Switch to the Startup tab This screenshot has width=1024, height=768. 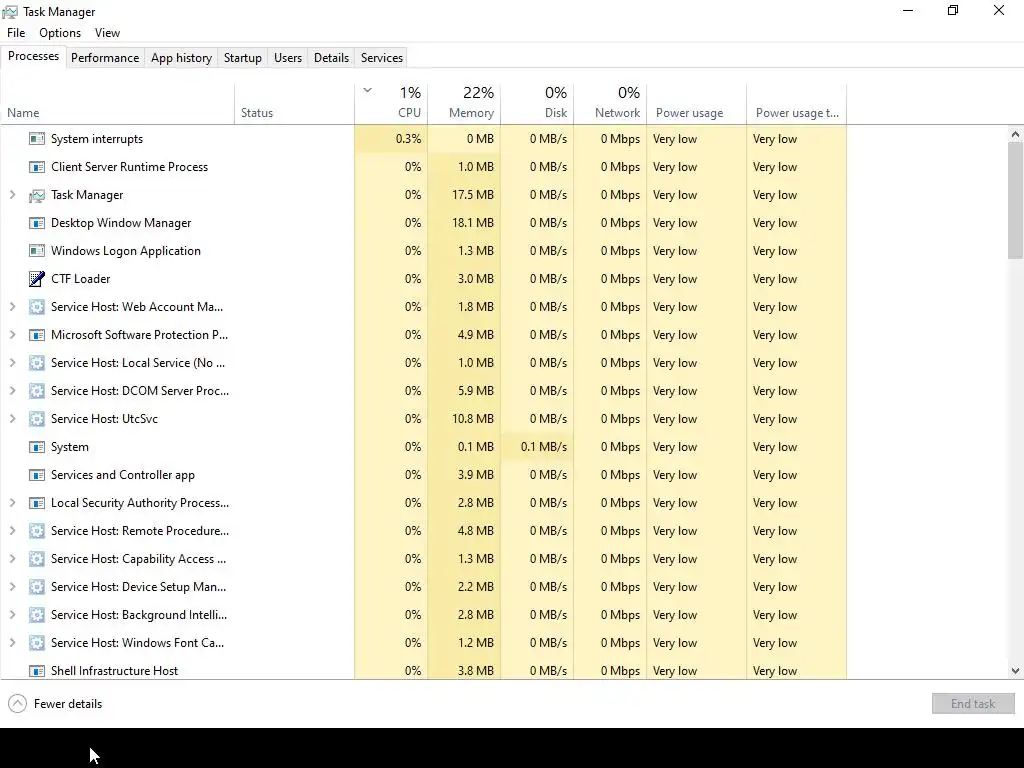pyautogui.click(x=243, y=57)
